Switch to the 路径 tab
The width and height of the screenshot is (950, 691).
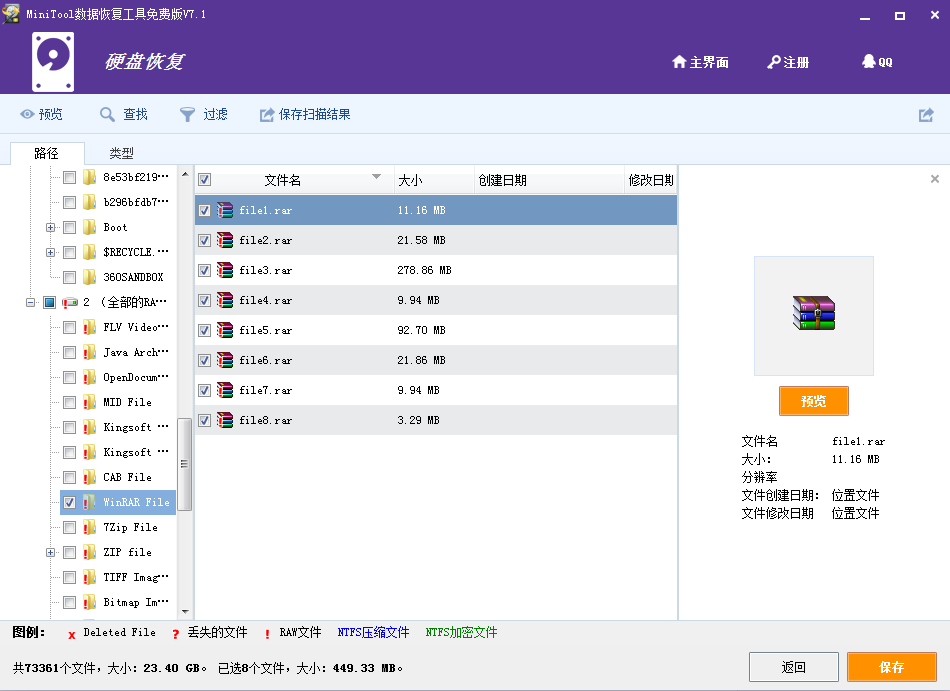pos(47,153)
